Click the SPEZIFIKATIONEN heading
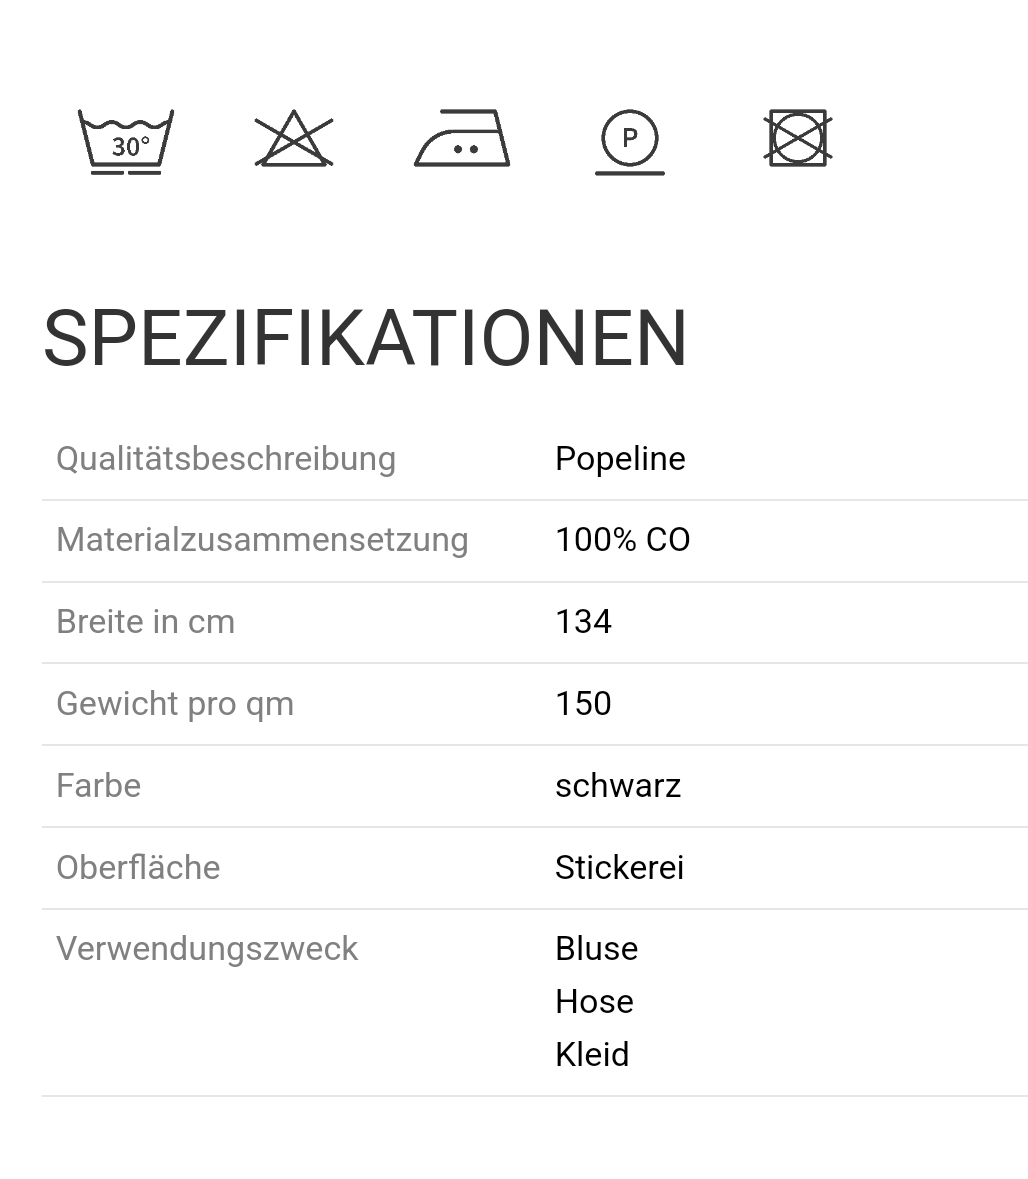Image resolution: width=1028 pixels, height=1179 pixels. pos(365,338)
